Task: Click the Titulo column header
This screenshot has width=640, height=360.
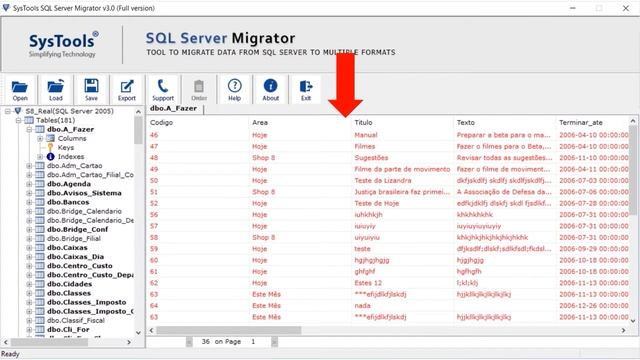Action: click(x=402, y=122)
